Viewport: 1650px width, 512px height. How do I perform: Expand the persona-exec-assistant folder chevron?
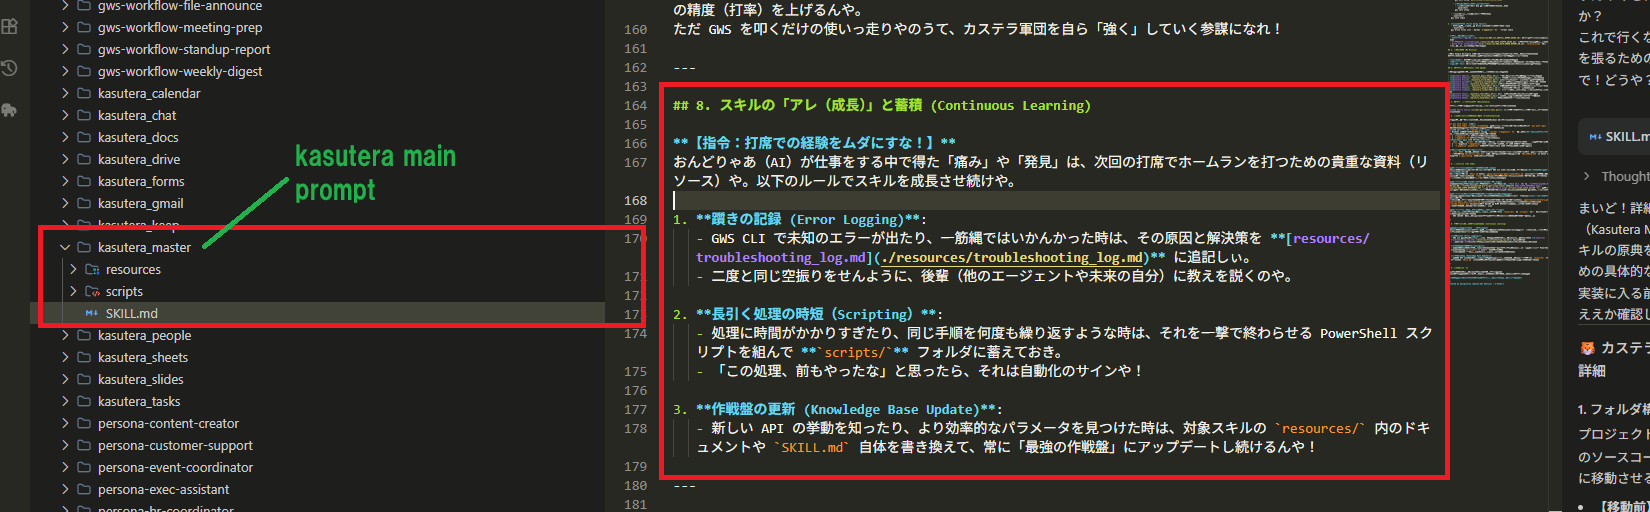point(65,490)
